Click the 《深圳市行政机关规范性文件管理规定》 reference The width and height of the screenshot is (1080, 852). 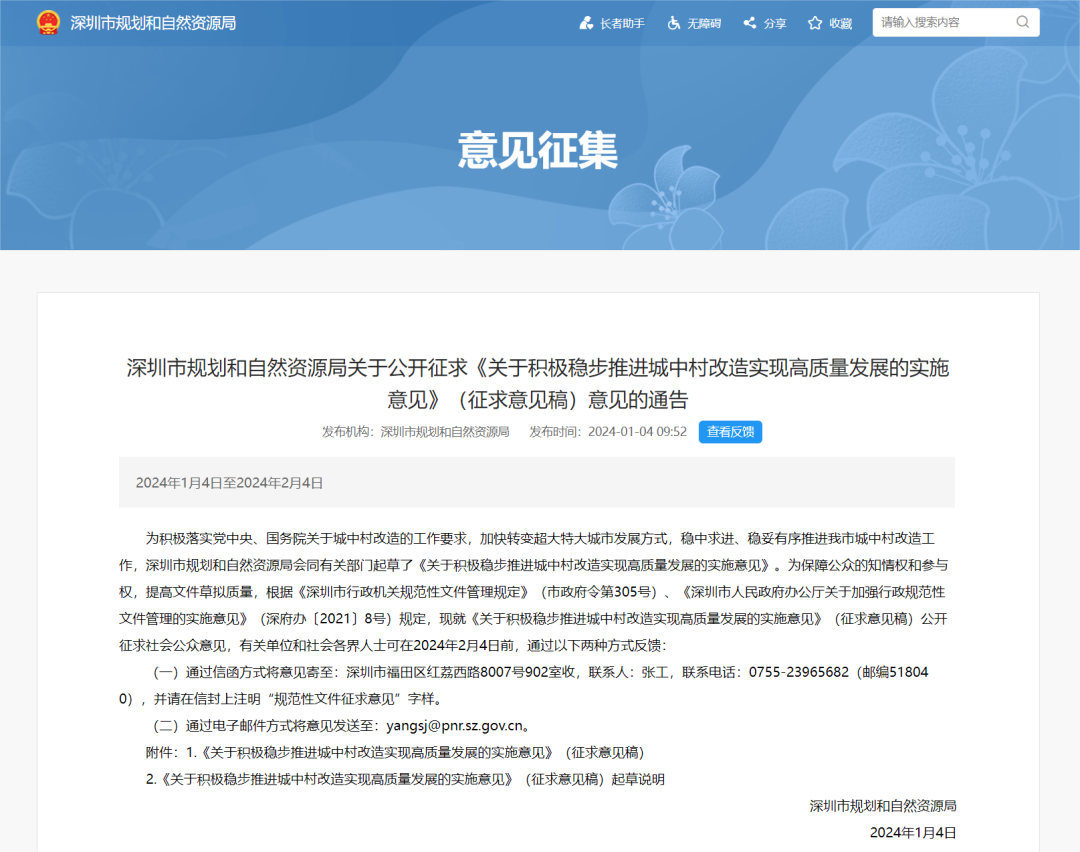click(x=415, y=592)
